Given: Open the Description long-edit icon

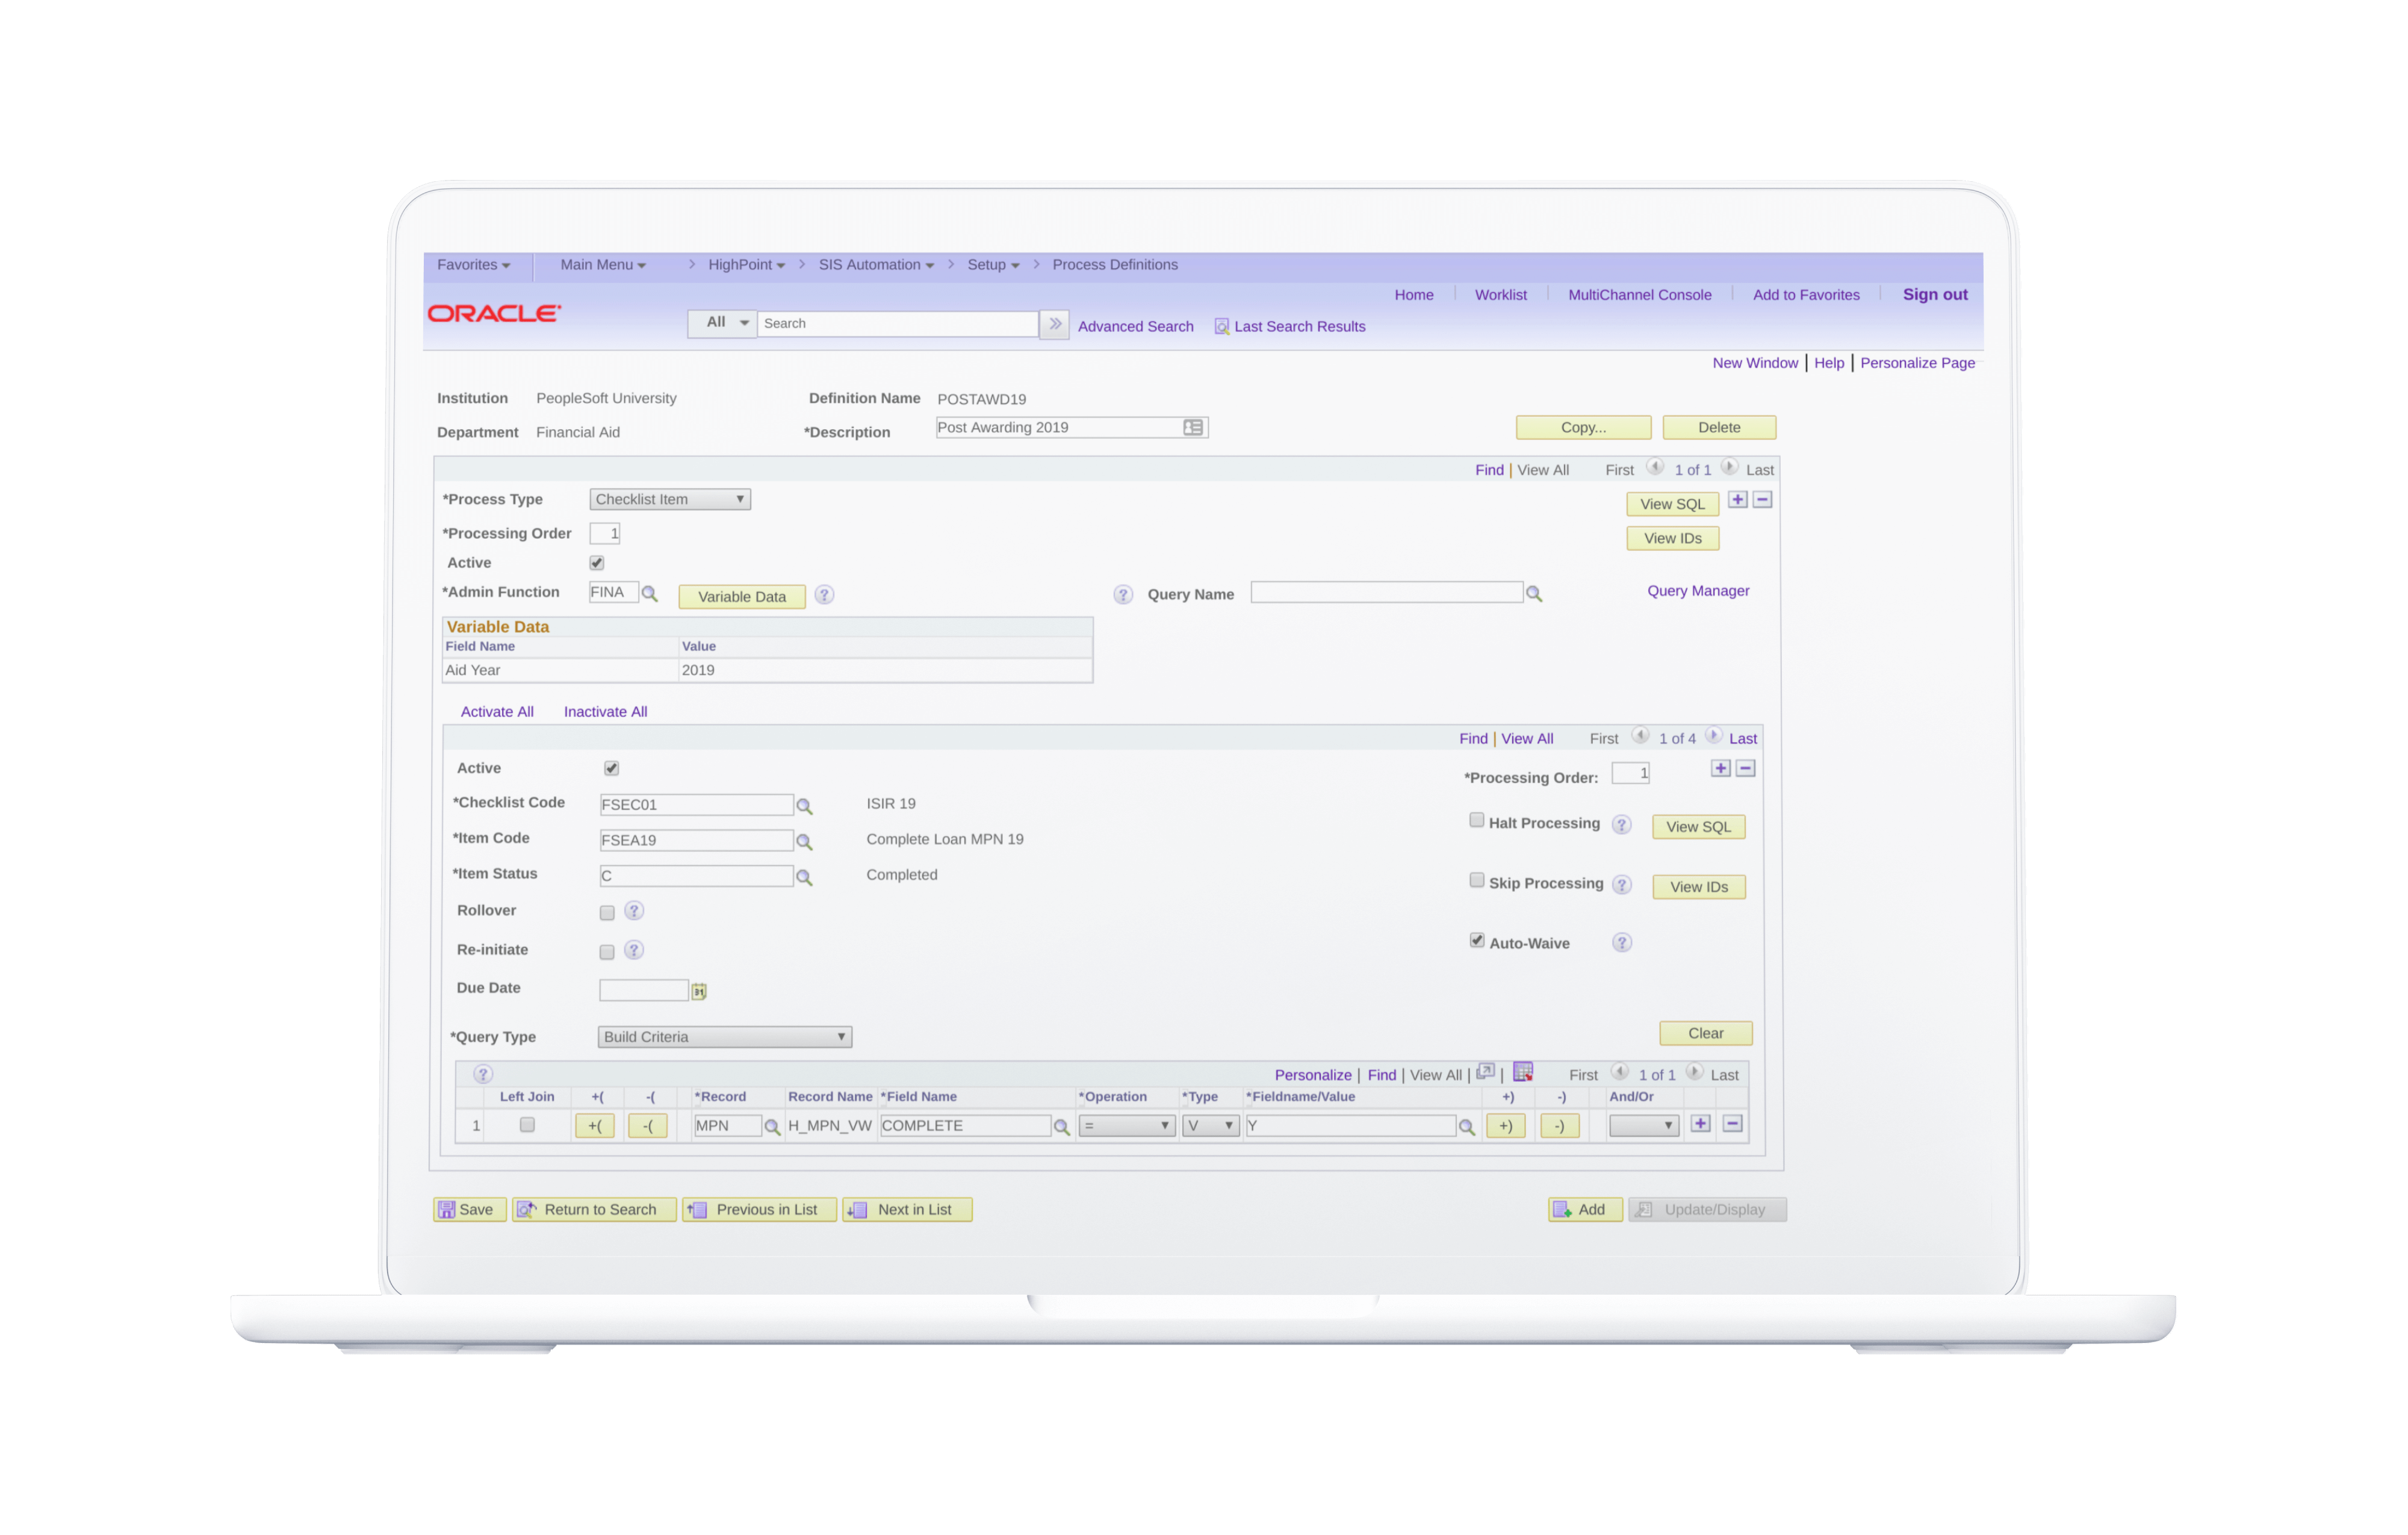Looking at the screenshot, I should tap(1193, 428).
